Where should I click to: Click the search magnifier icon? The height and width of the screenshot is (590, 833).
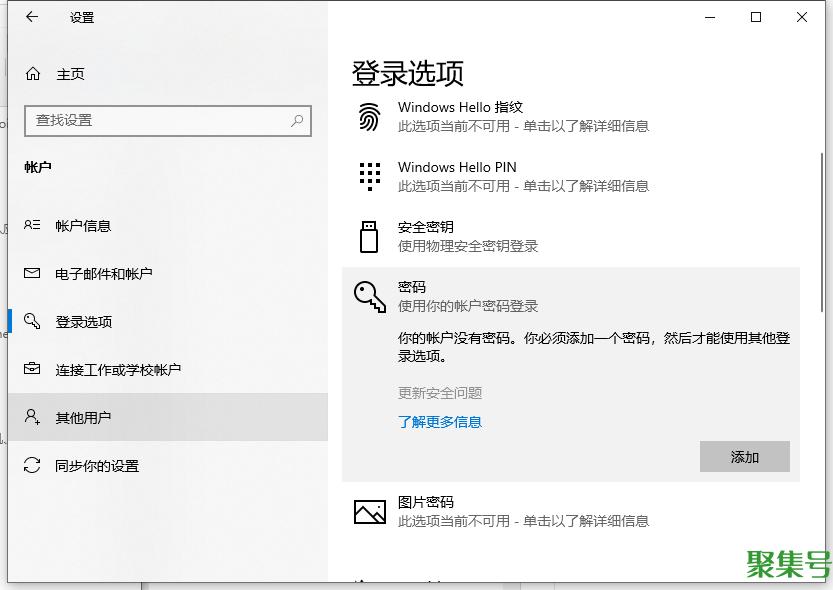pyautogui.click(x=297, y=121)
